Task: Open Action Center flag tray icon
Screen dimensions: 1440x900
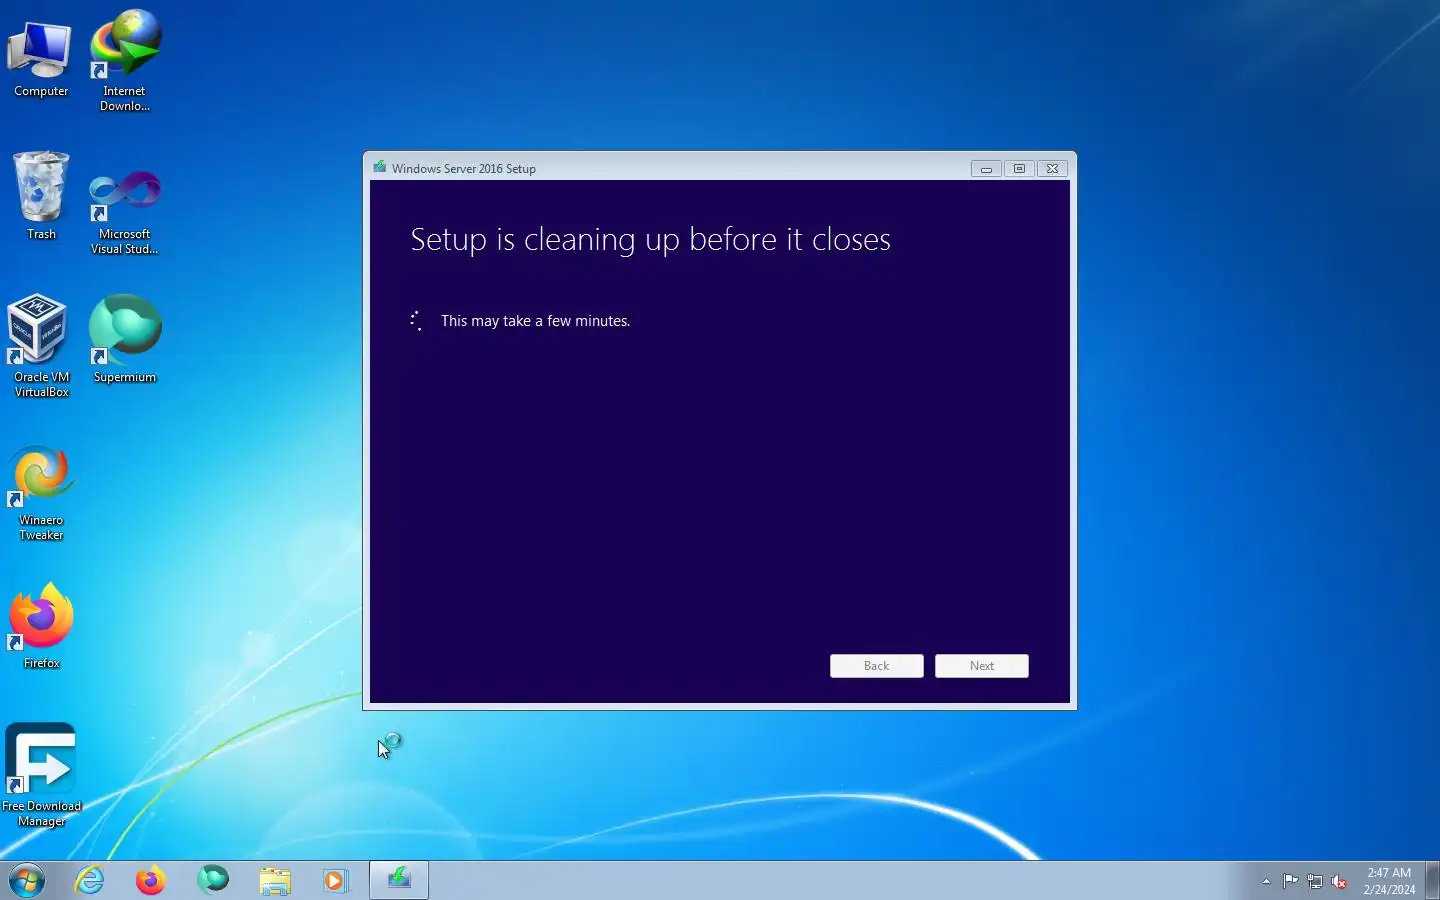Action: point(1291,881)
